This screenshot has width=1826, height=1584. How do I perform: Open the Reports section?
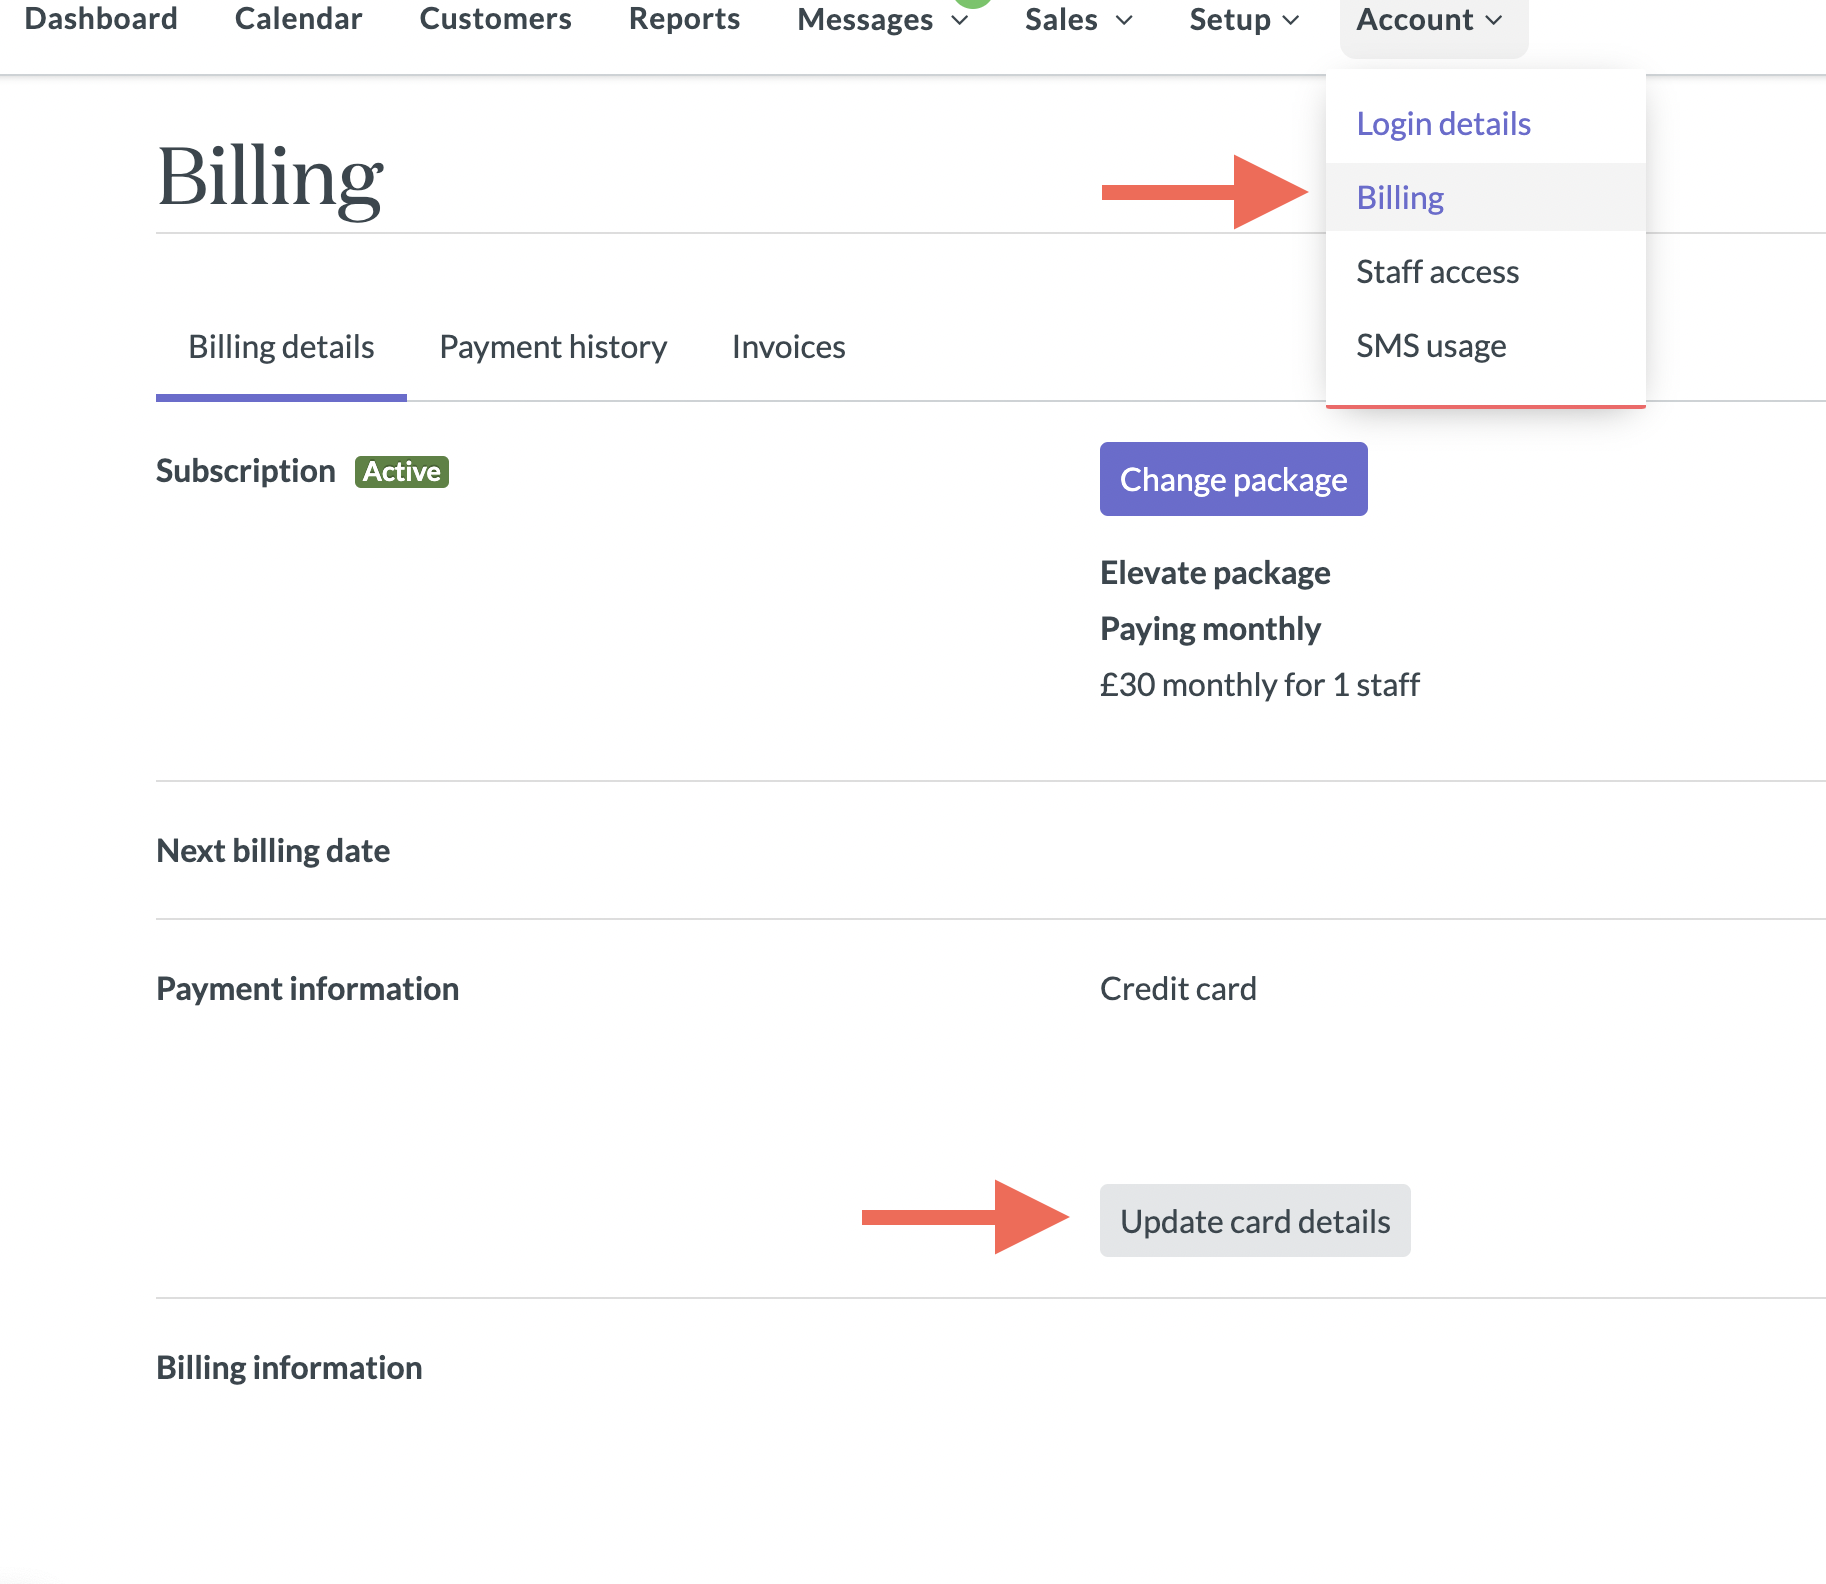coord(684,19)
